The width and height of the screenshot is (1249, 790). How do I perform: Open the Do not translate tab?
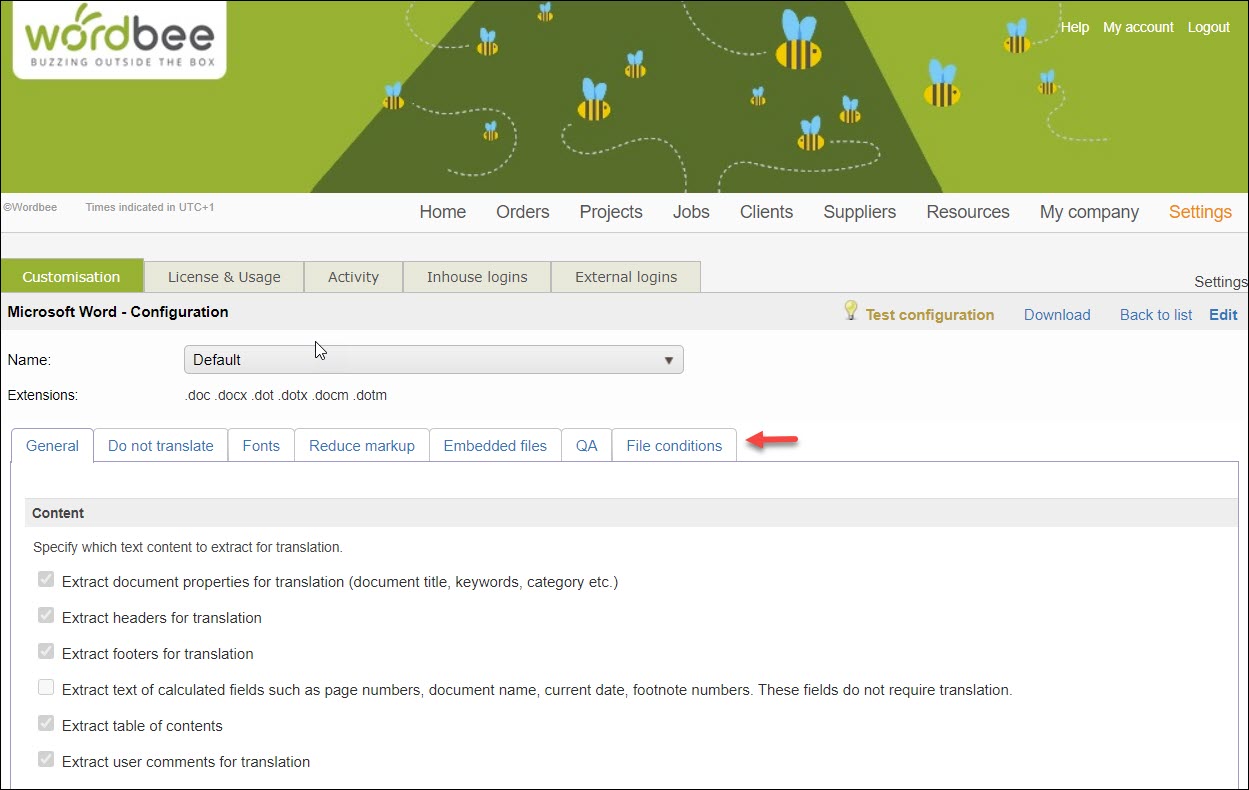pos(160,446)
